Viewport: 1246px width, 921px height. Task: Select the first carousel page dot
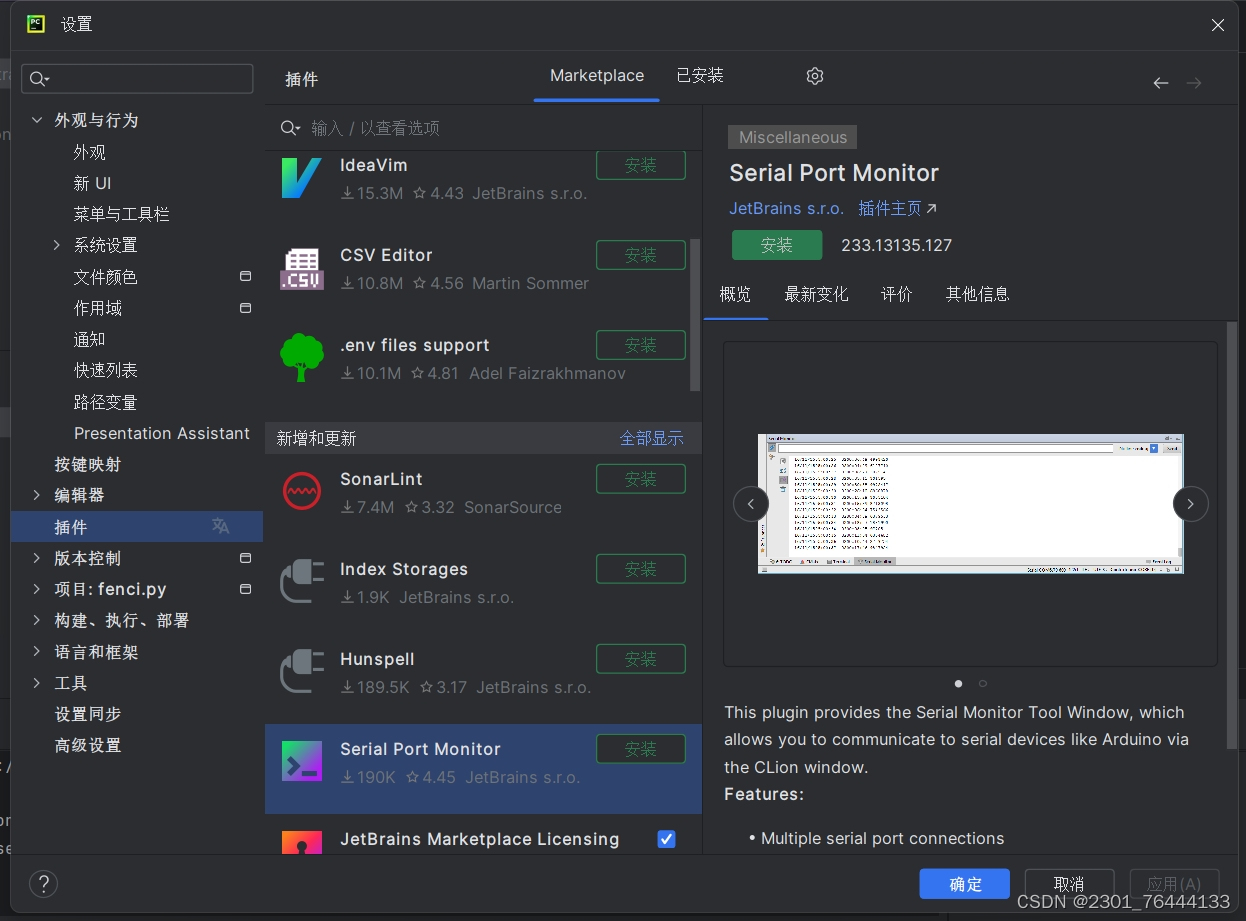pyautogui.click(x=958, y=684)
